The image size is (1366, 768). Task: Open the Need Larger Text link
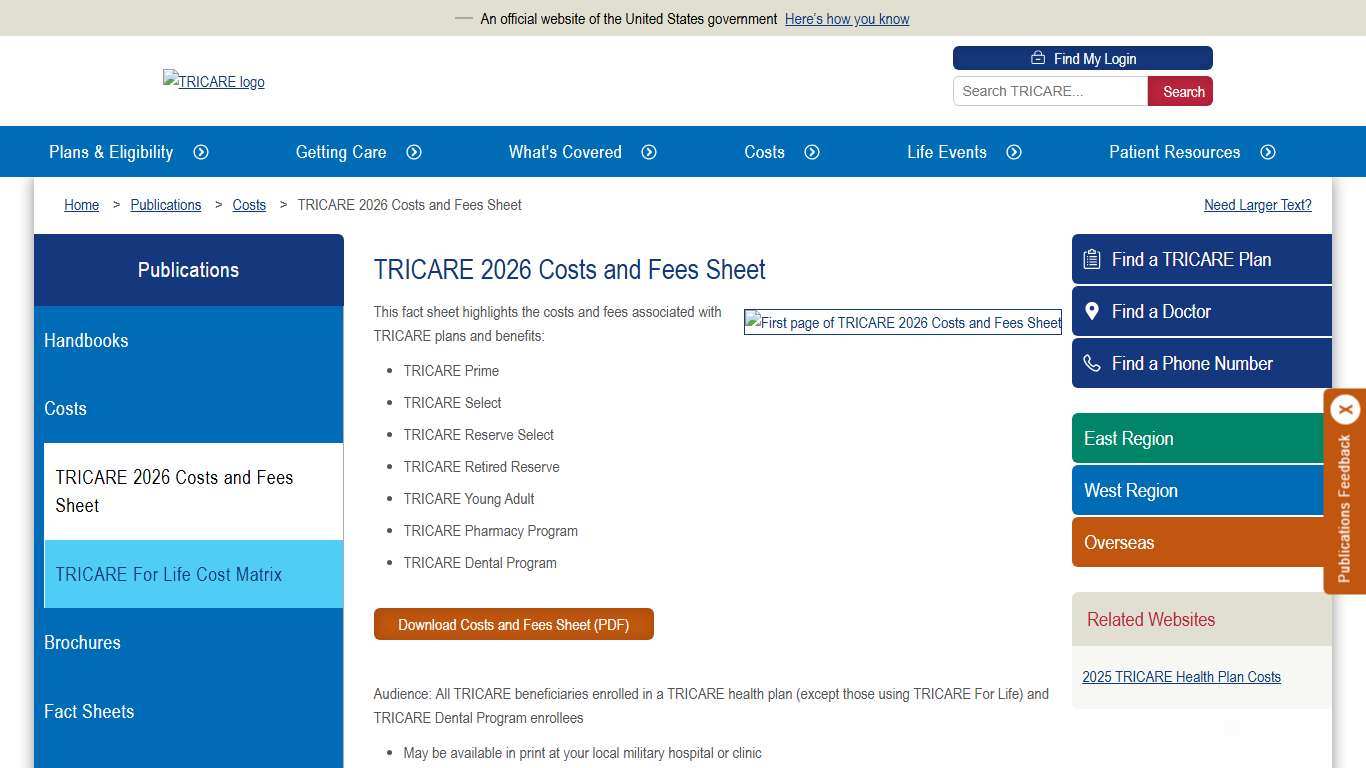point(1257,205)
